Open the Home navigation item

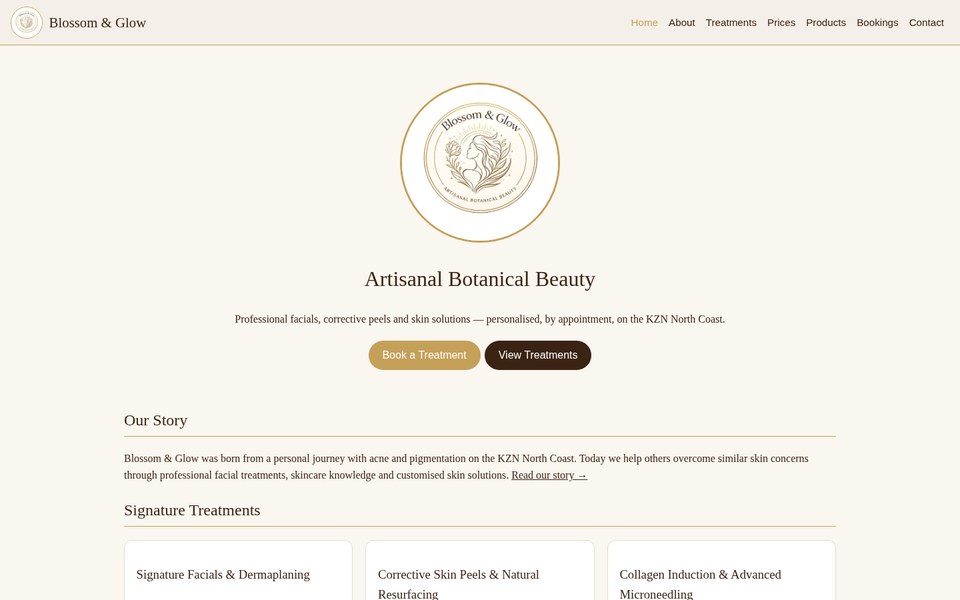(x=644, y=23)
